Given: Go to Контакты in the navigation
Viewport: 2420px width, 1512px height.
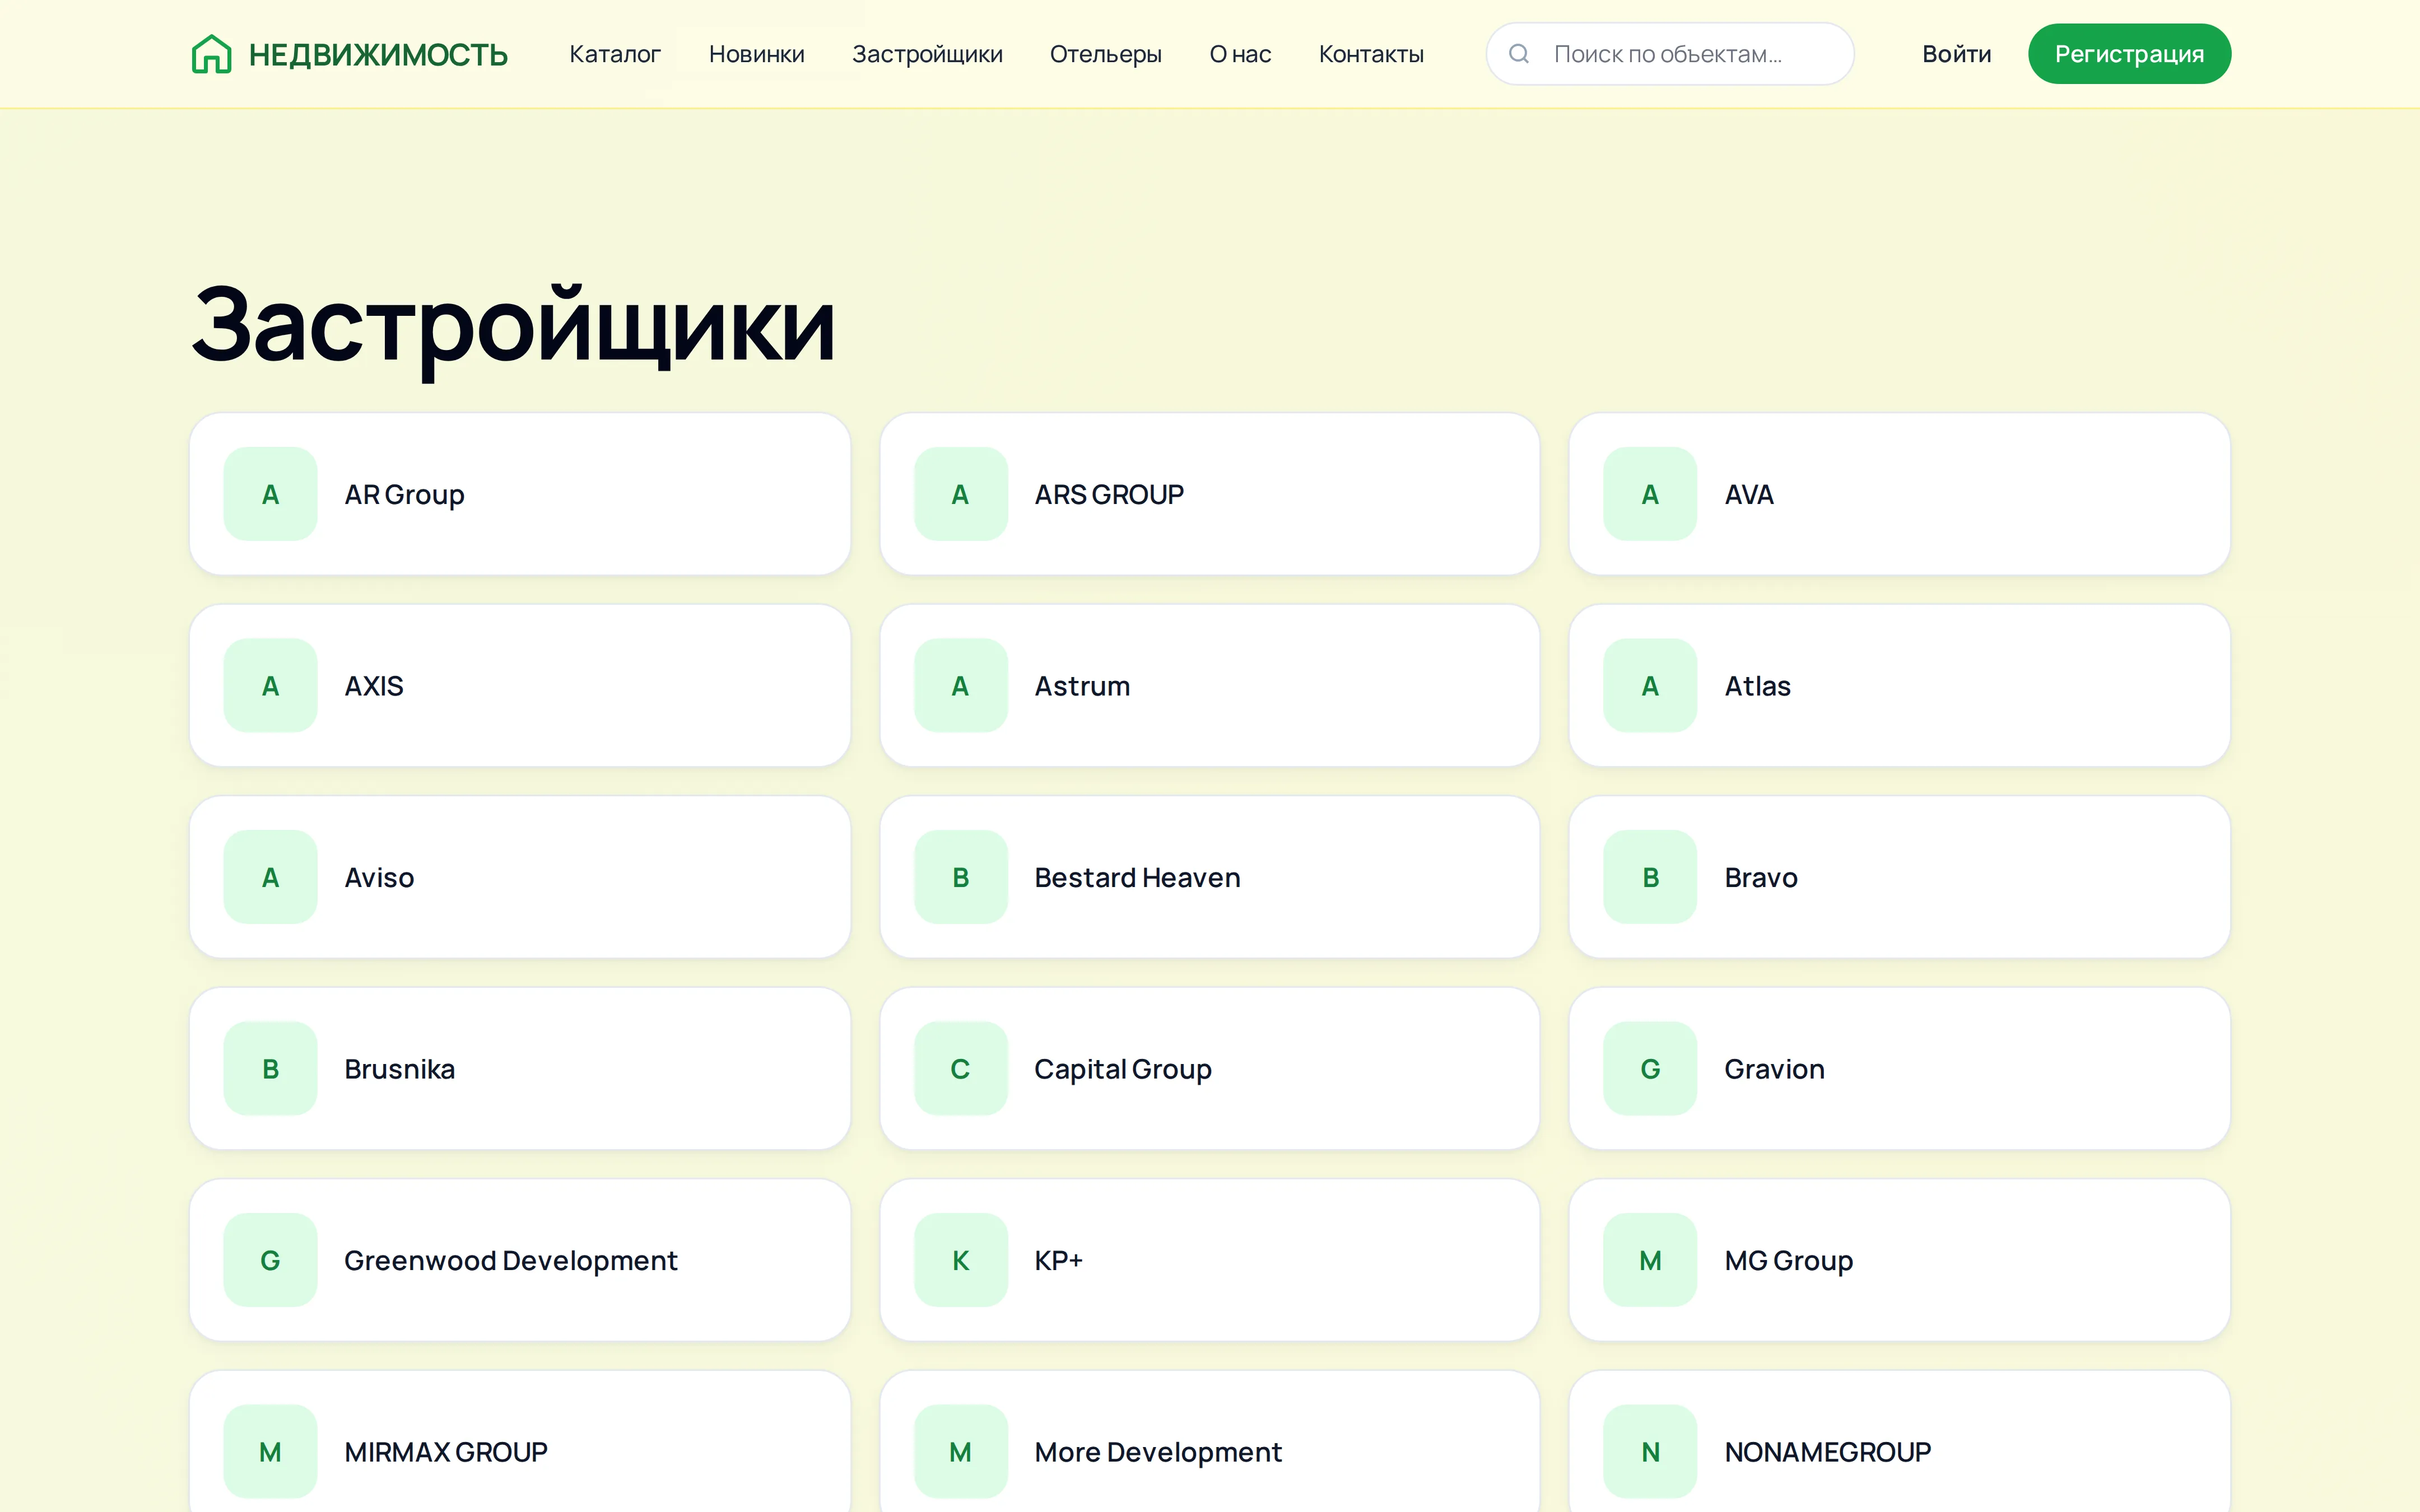Looking at the screenshot, I should coord(1371,54).
